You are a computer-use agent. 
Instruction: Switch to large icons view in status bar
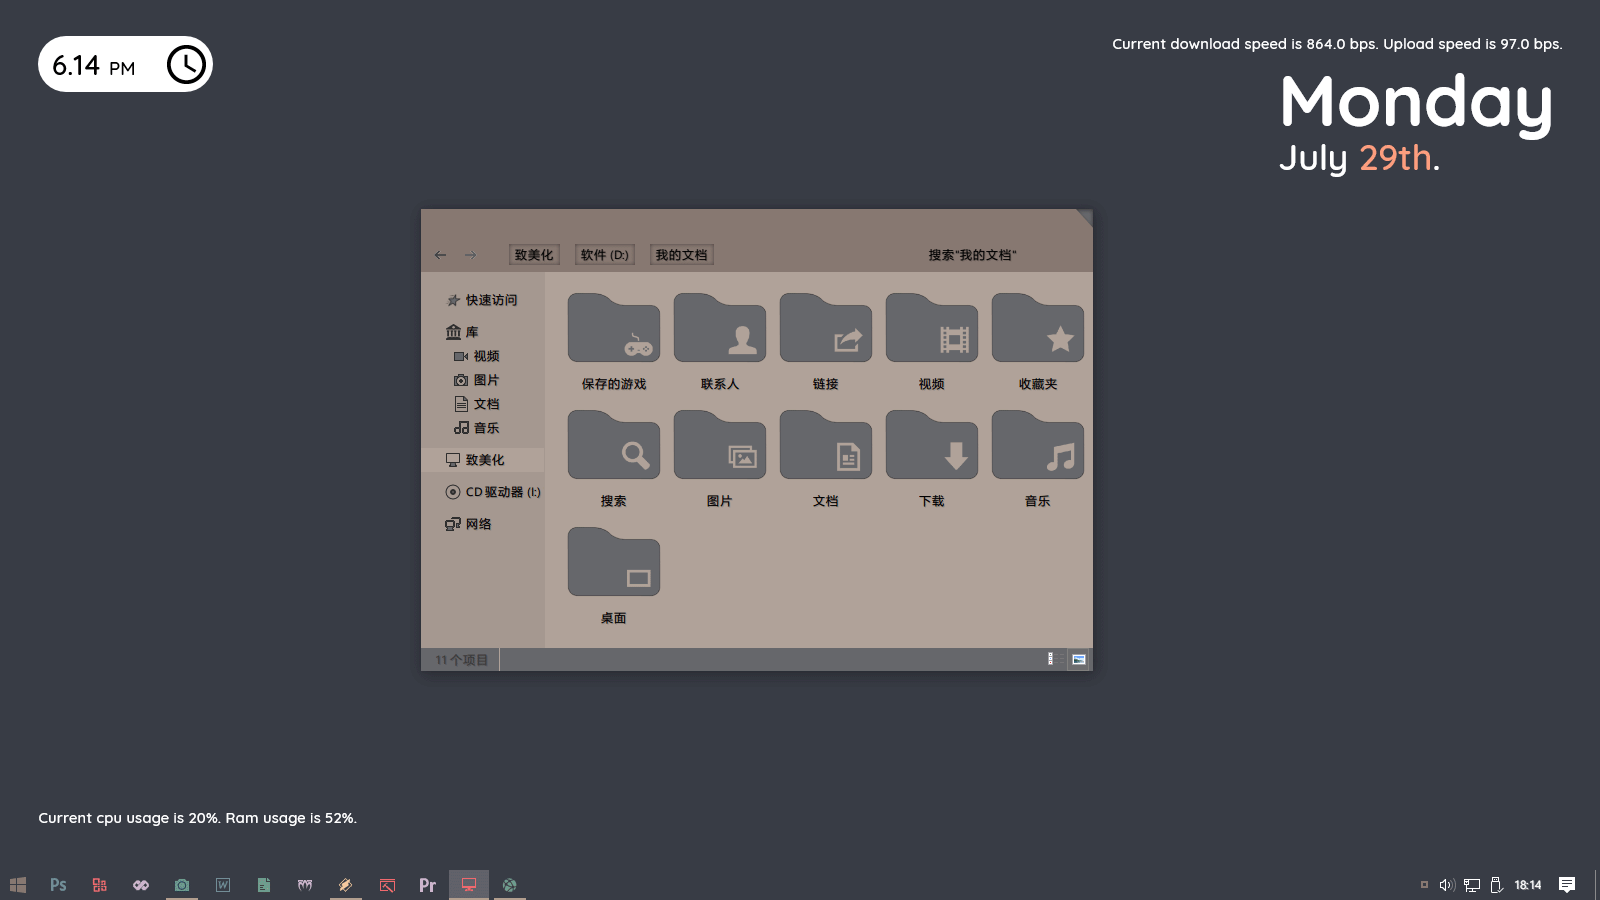1079,659
